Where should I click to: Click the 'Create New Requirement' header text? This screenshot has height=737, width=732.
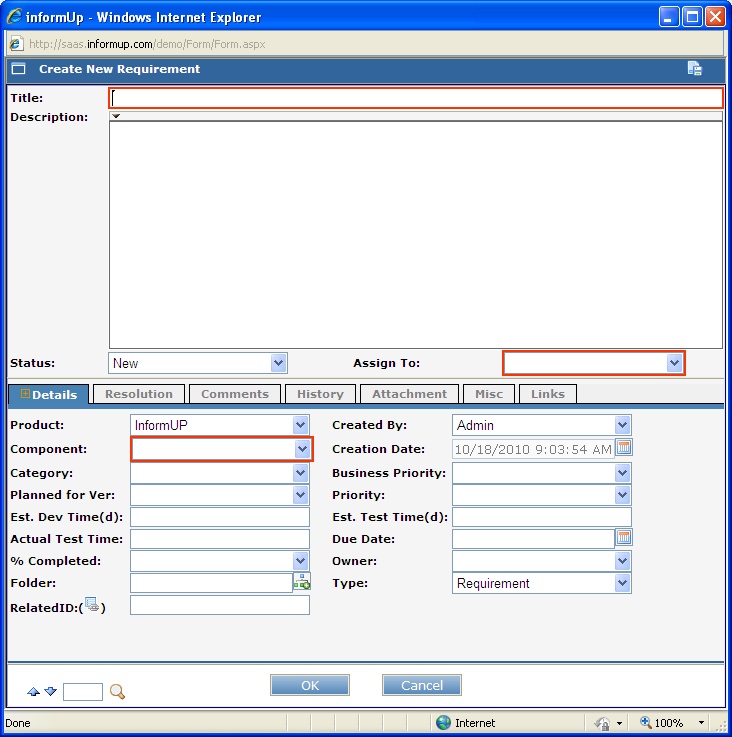[x=119, y=69]
